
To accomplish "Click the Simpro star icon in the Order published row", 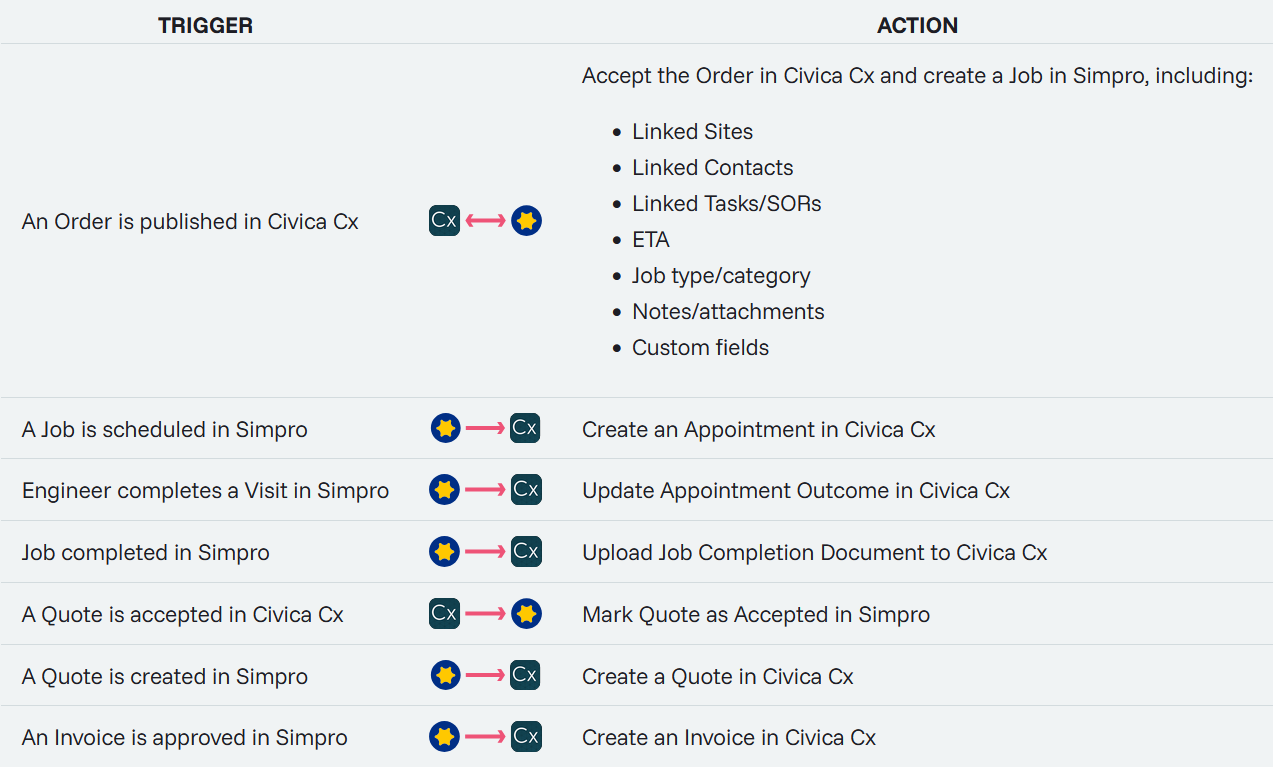I will point(526,220).
